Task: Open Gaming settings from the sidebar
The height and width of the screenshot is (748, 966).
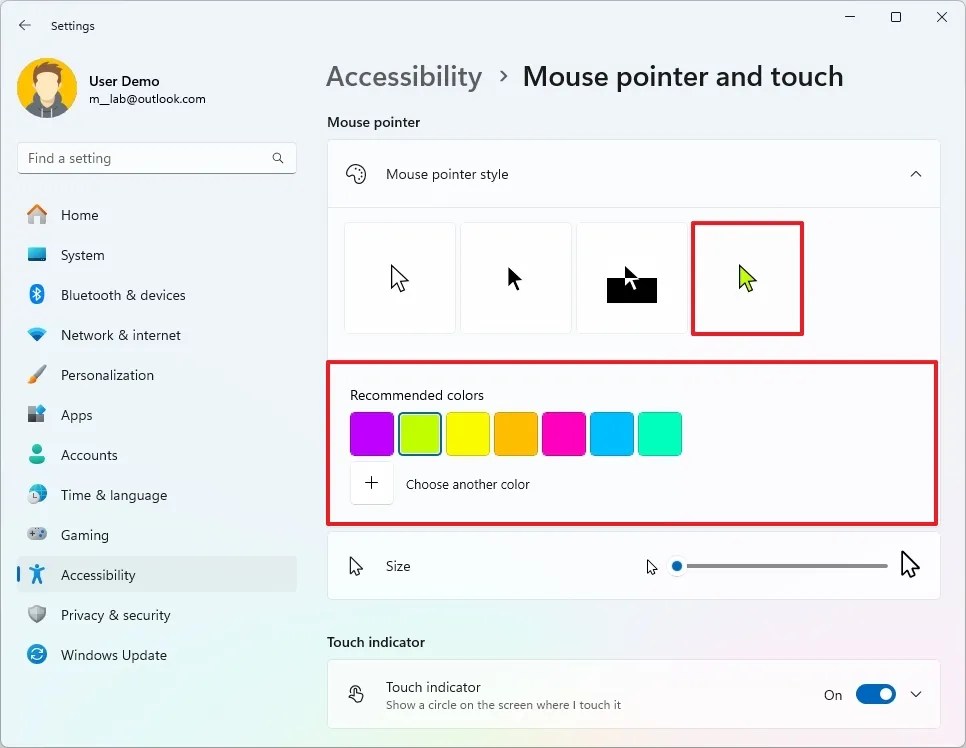Action: (x=38, y=535)
